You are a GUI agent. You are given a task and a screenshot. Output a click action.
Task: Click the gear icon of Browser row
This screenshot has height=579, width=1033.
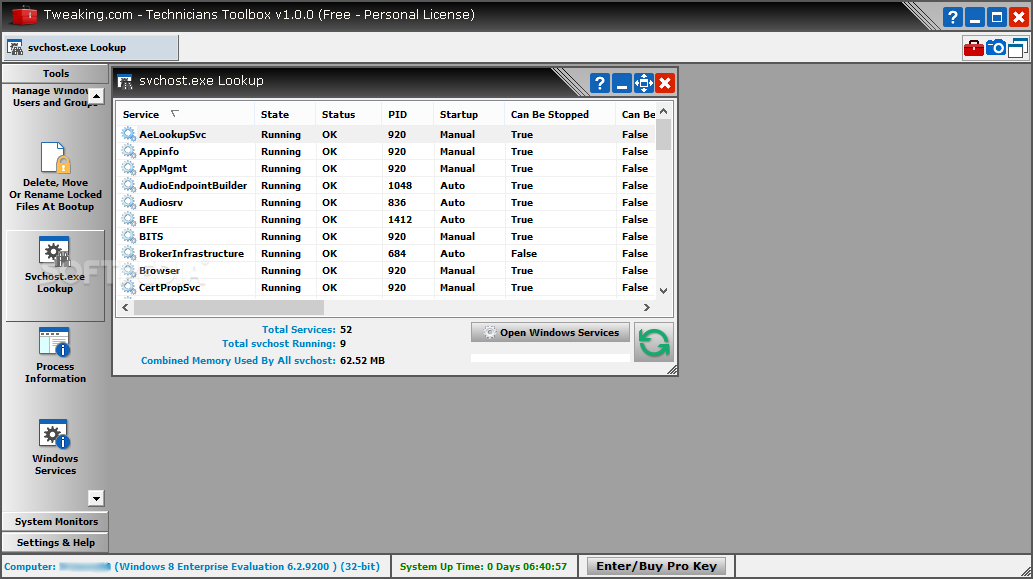coord(129,271)
